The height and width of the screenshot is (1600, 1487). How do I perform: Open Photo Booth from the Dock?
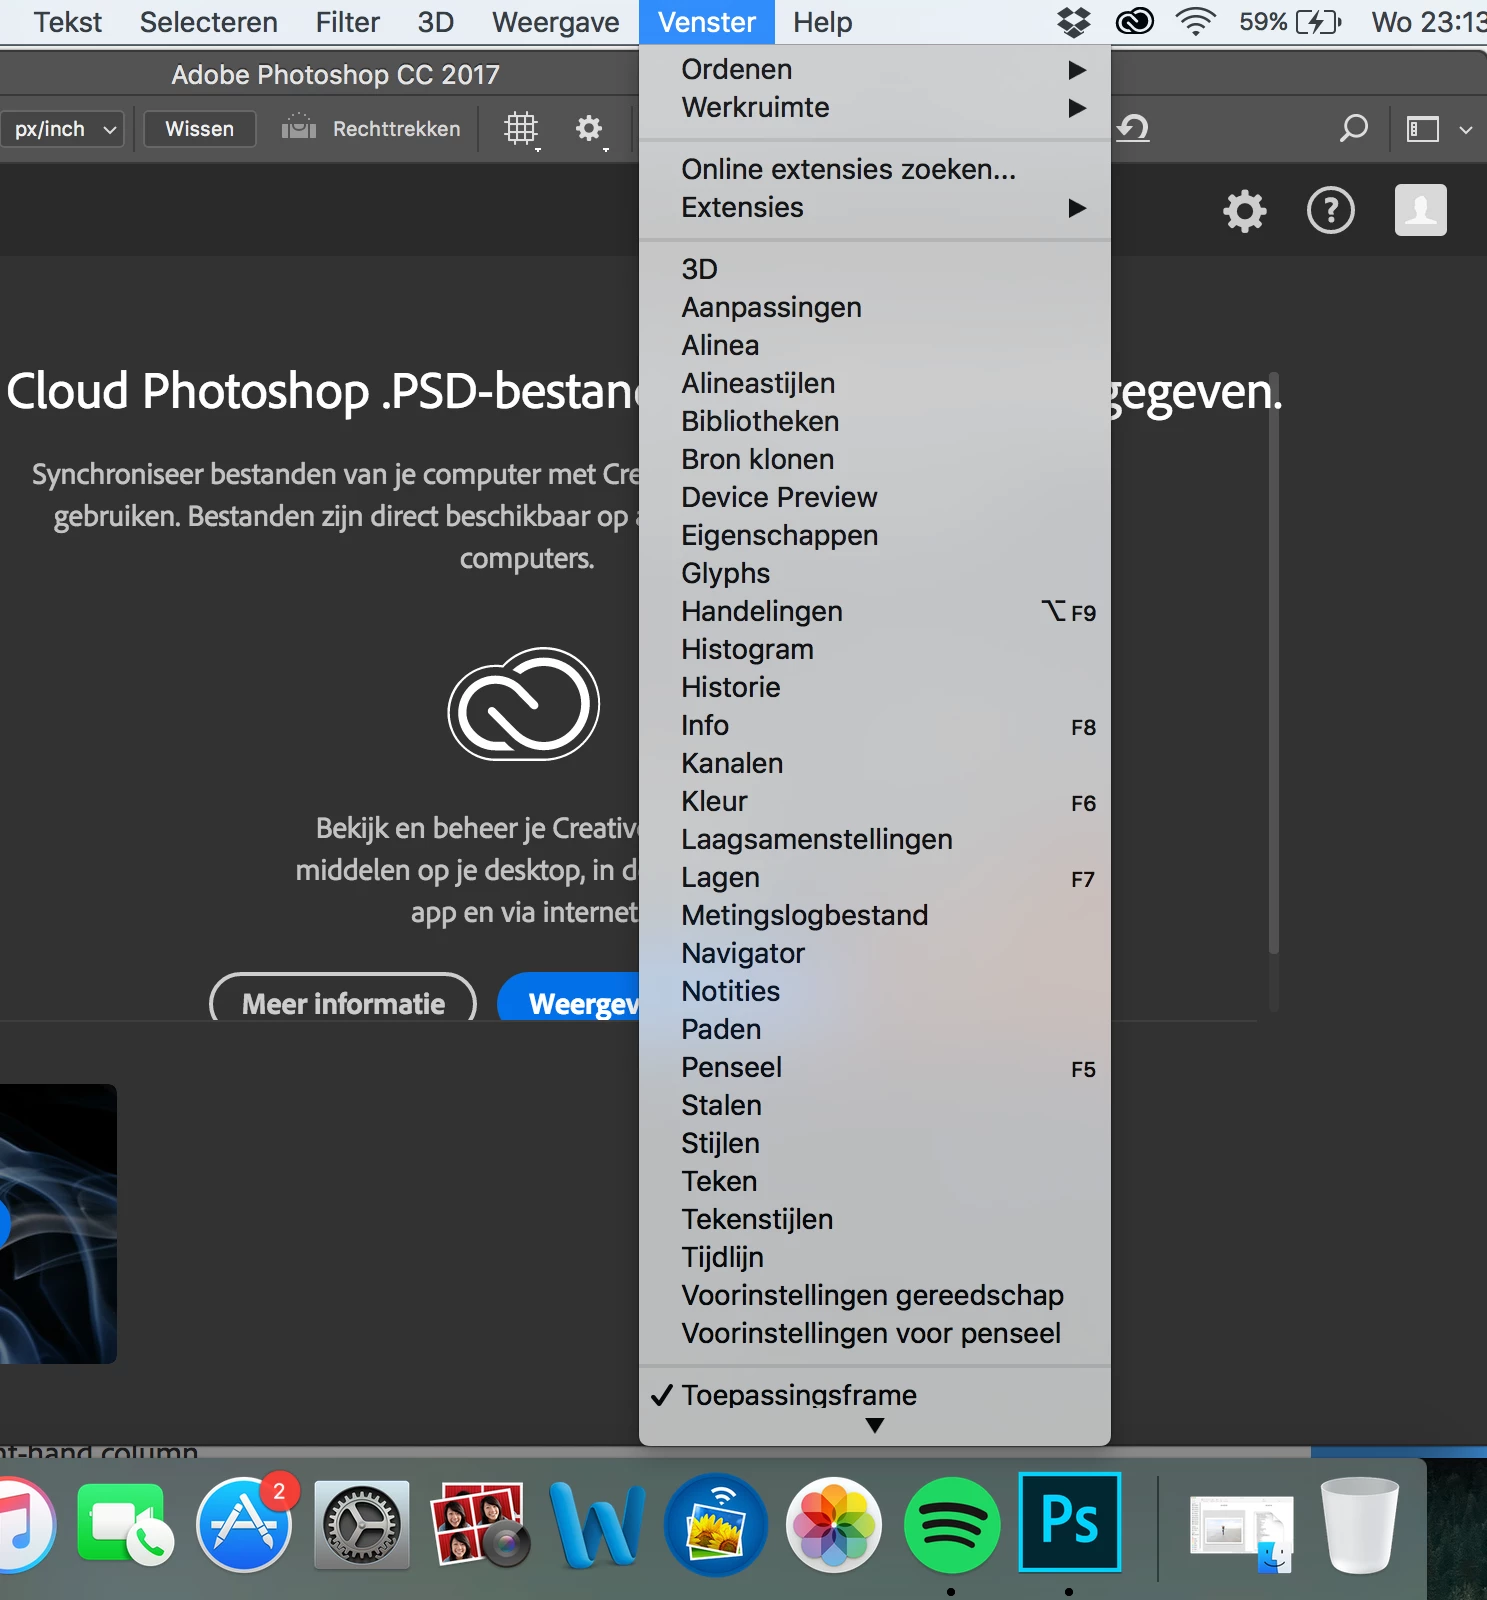pos(478,1524)
